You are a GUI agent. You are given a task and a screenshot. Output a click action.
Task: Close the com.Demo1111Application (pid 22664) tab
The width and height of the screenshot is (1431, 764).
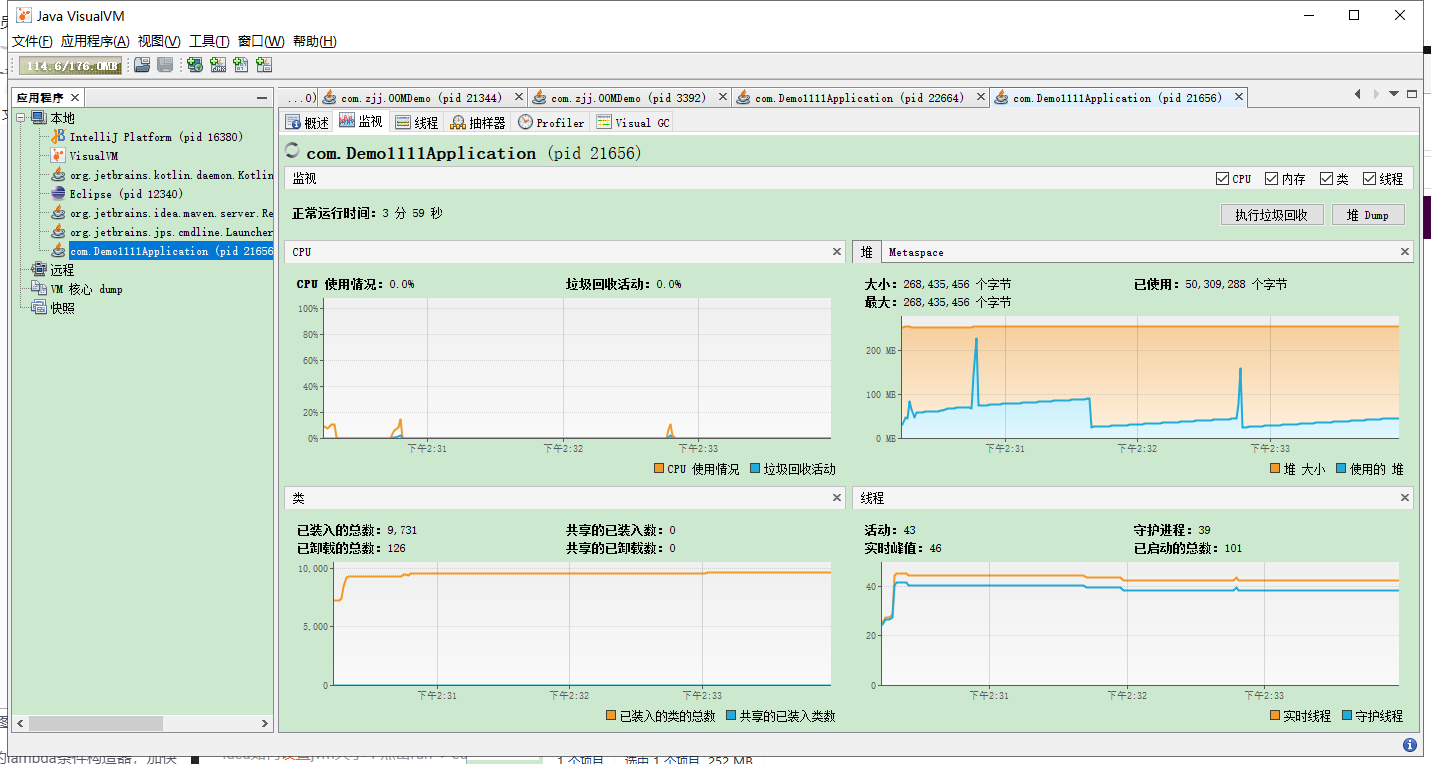tap(980, 97)
